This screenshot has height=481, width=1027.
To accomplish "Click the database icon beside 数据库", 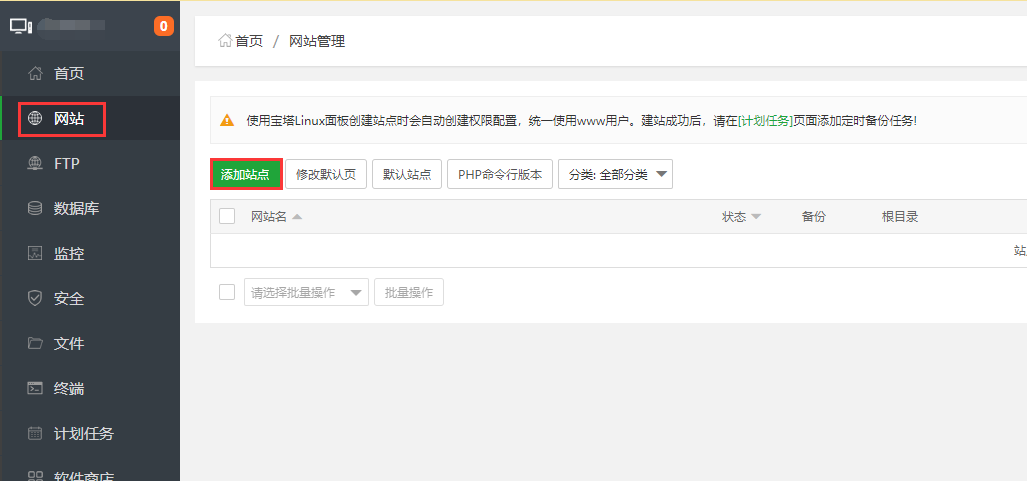I will (35, 209).
